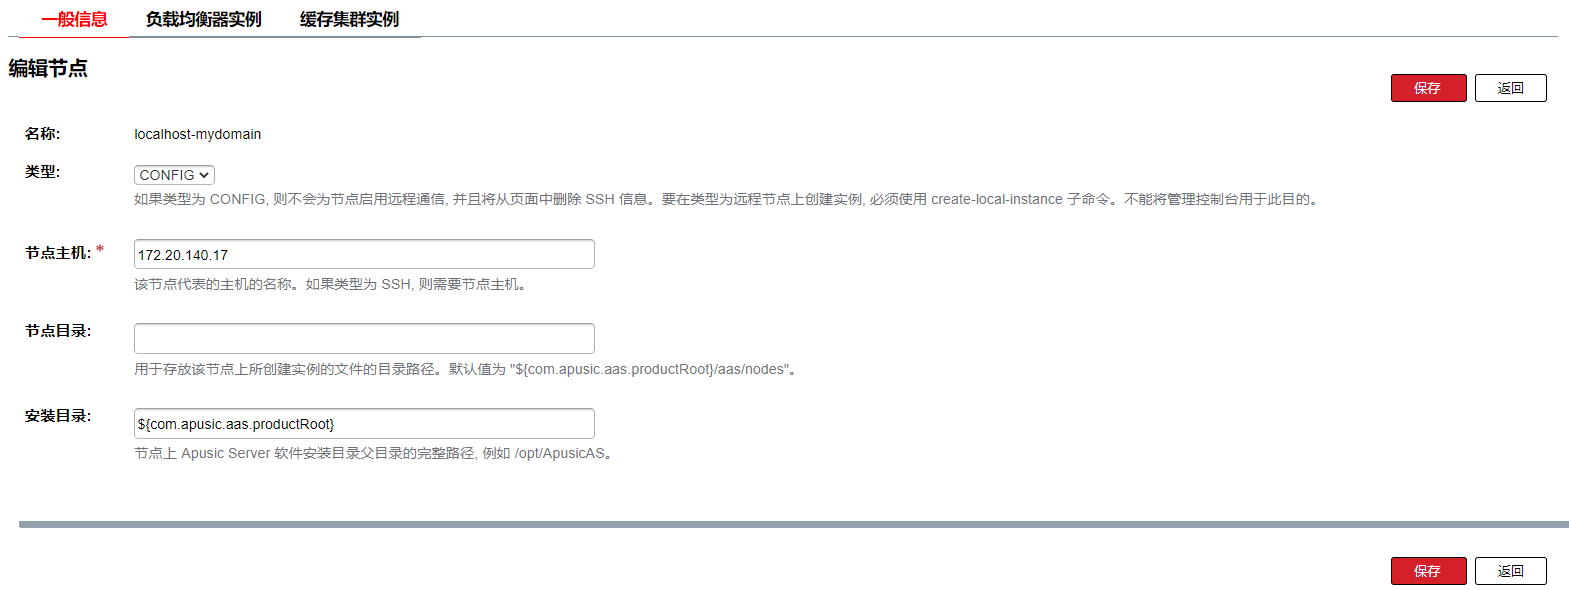Viewport: 1569px width, 590px height.
Task: Click the 安装目录 field label
Action: (58, 416)
